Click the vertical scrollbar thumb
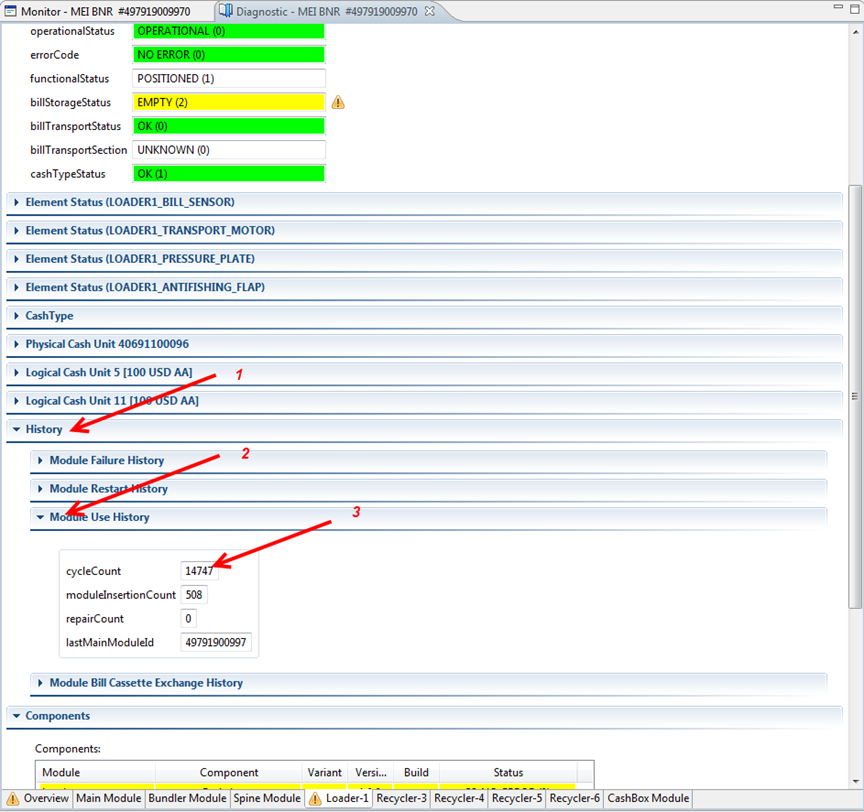This screenshot has height=812, width=864. pos(854,395)
